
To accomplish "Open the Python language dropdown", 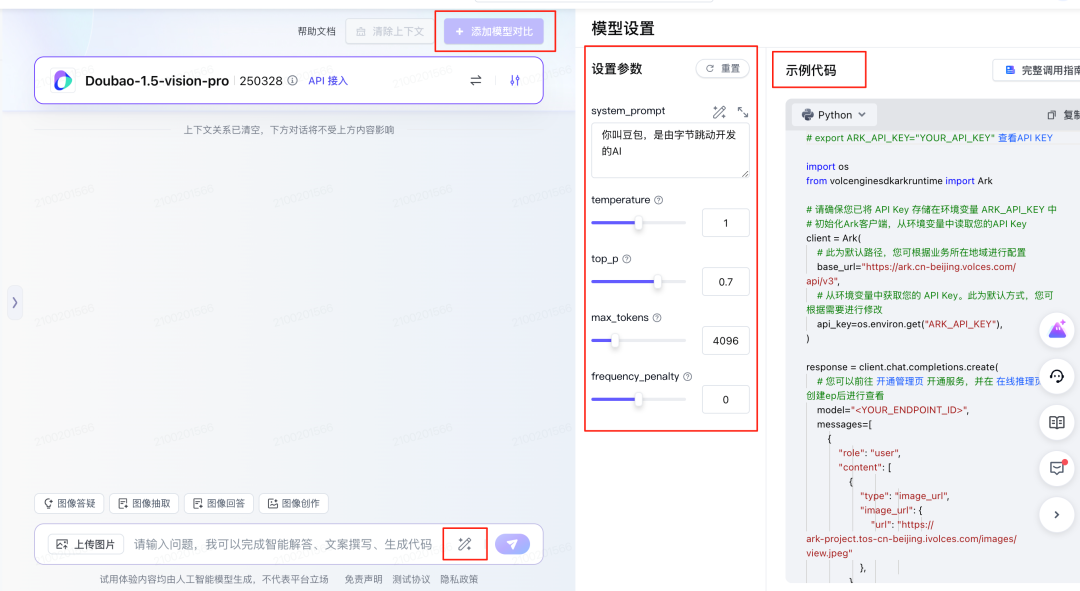I will click(x=833, y=115).
